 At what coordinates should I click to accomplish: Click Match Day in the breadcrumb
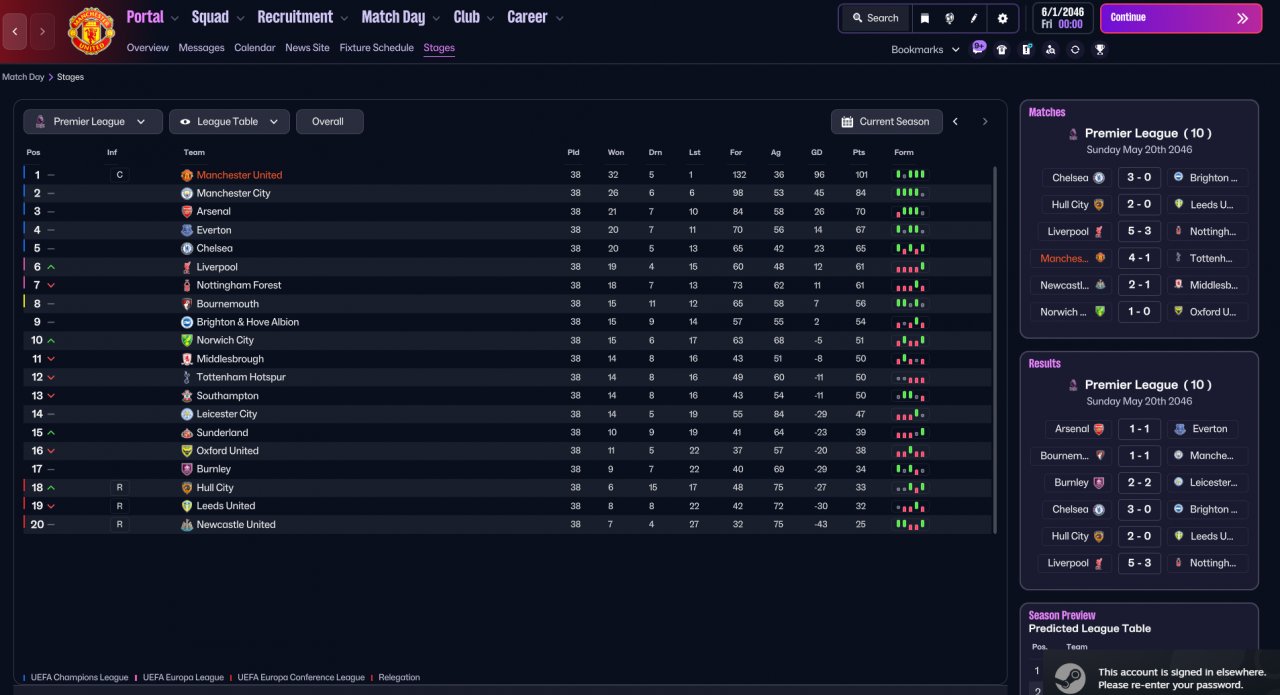[x=23, y=77]
